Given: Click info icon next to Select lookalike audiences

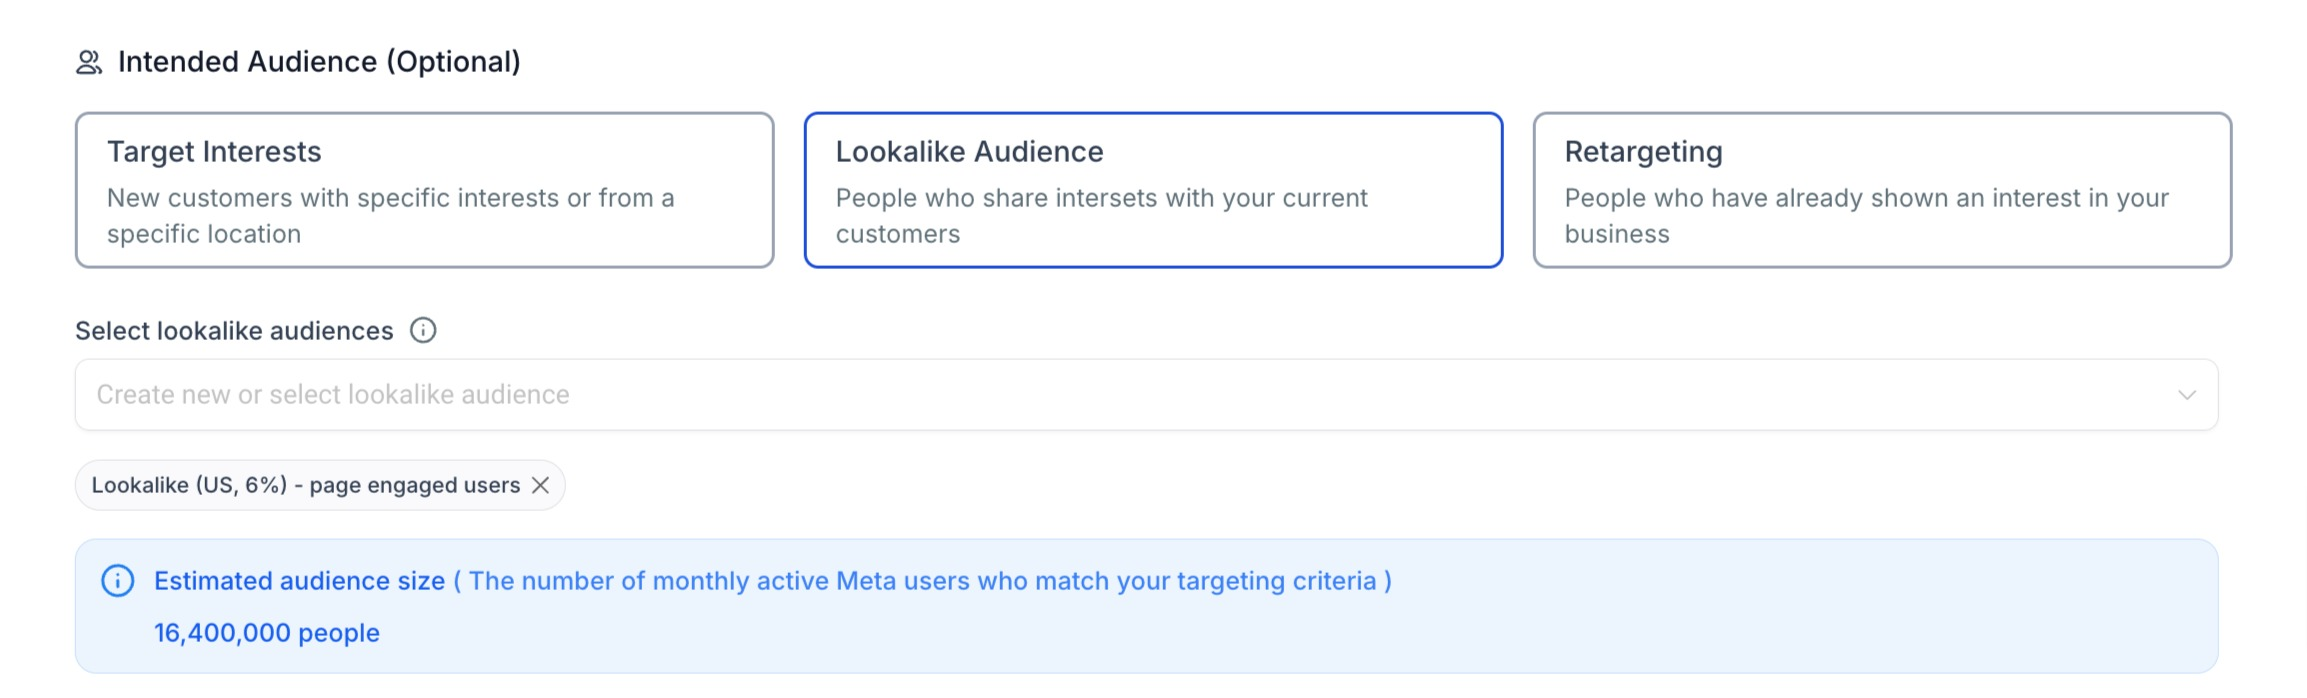Looking at the screenshot, I should pyautogui.click(x=423, y=331).
